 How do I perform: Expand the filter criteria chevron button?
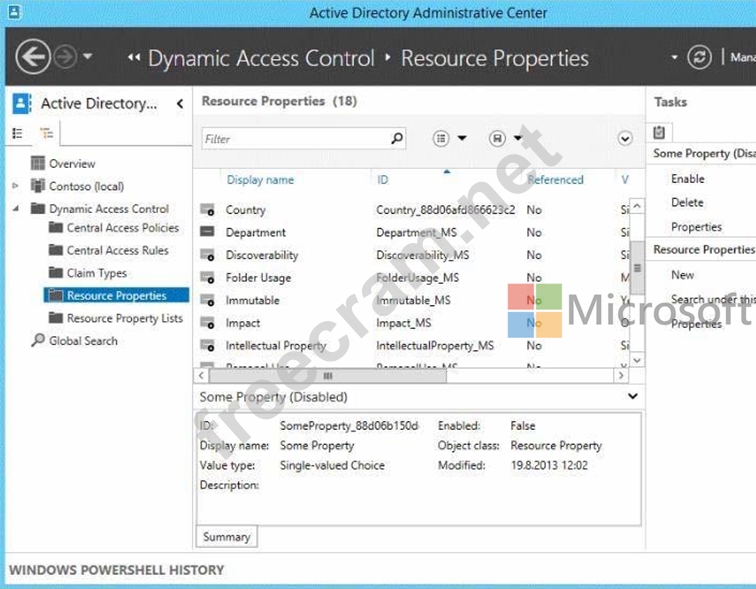[625, 139]
